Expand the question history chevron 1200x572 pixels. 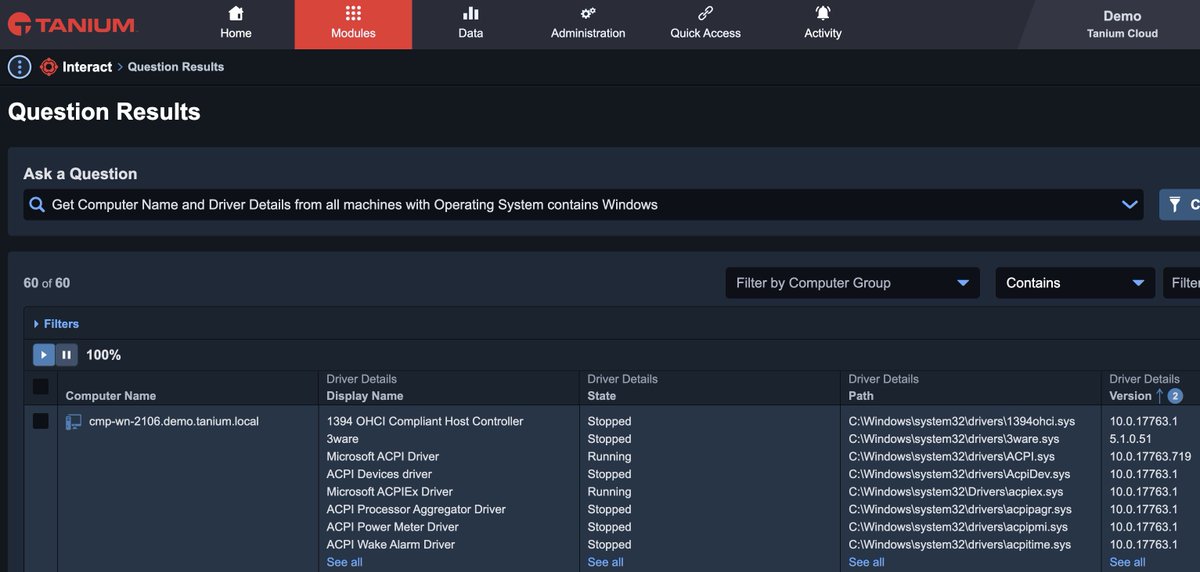(1130, 204)
